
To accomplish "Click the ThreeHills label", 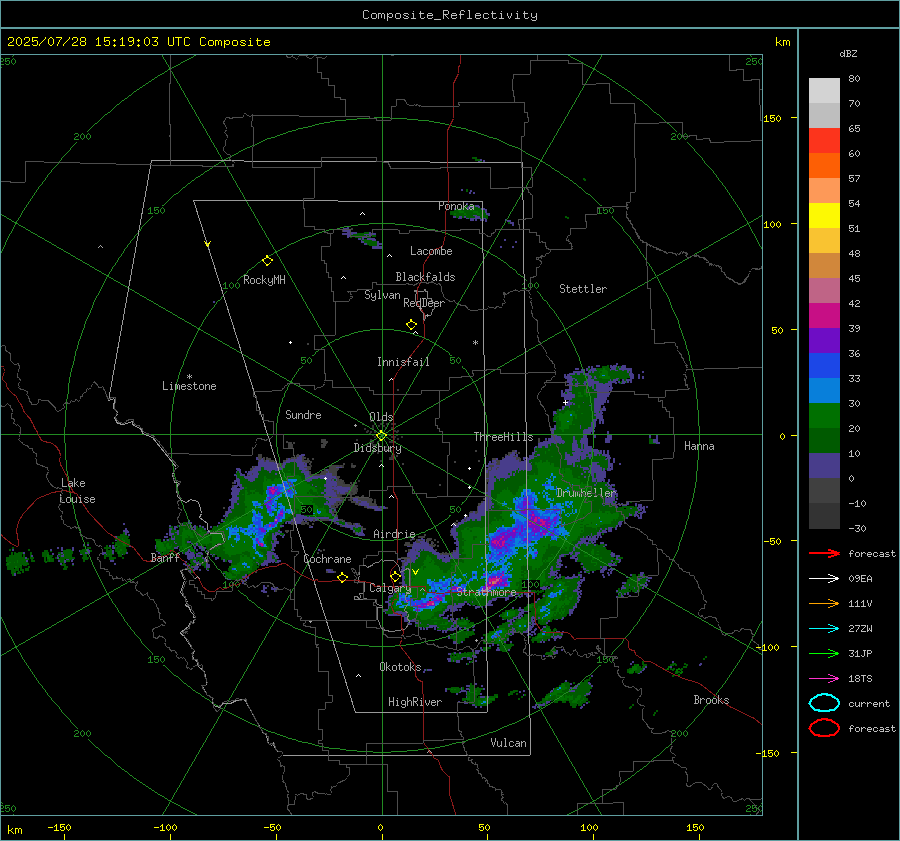I will click(503, 437).
